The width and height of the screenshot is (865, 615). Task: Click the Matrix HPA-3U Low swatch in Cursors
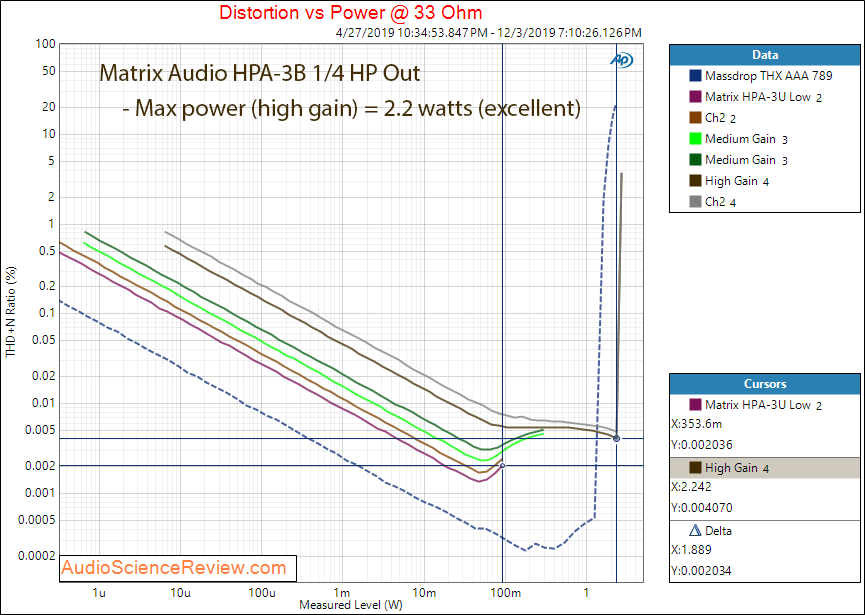pos(695,405)
